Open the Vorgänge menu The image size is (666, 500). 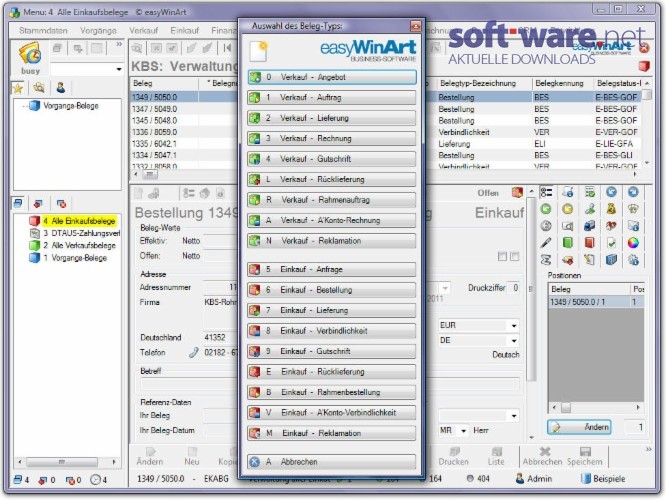click(x=99, y=31)
